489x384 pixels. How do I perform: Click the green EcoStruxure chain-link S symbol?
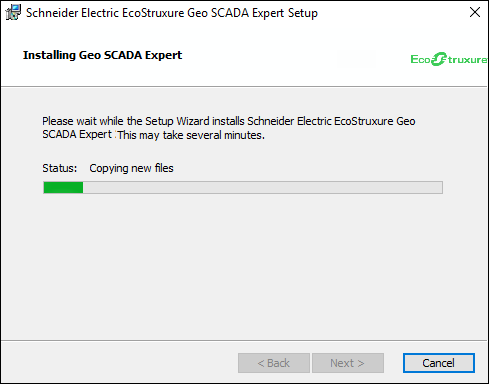[438, 59]
